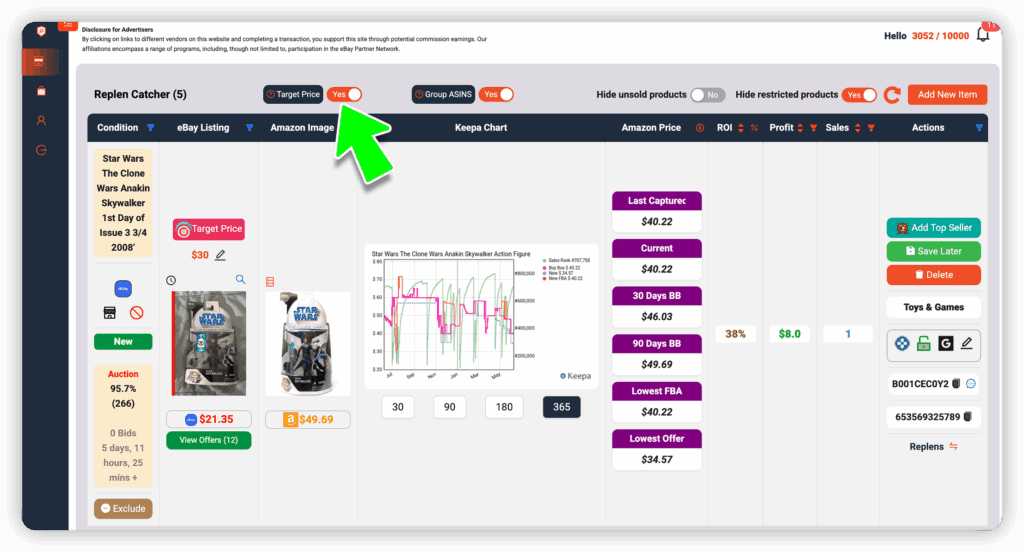Click the Save Later button
1024x552 pixels.
coord(933,251)
